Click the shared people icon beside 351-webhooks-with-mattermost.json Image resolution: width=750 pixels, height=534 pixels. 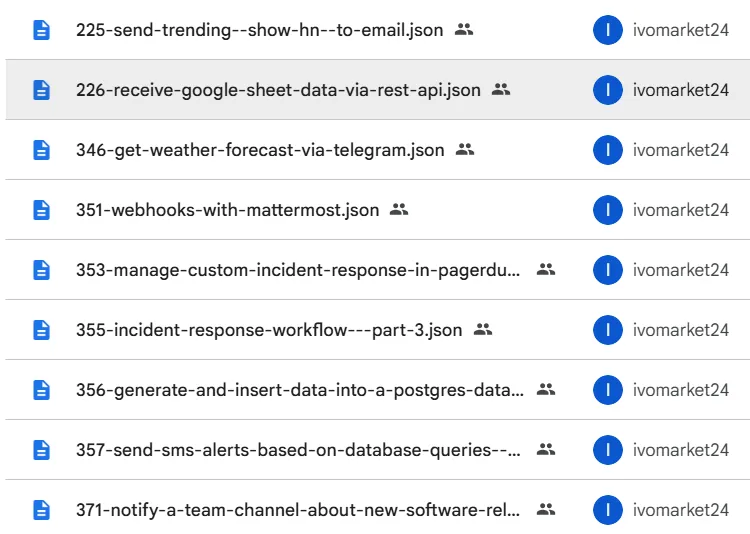pyautogui.click(x=399, y=210)
